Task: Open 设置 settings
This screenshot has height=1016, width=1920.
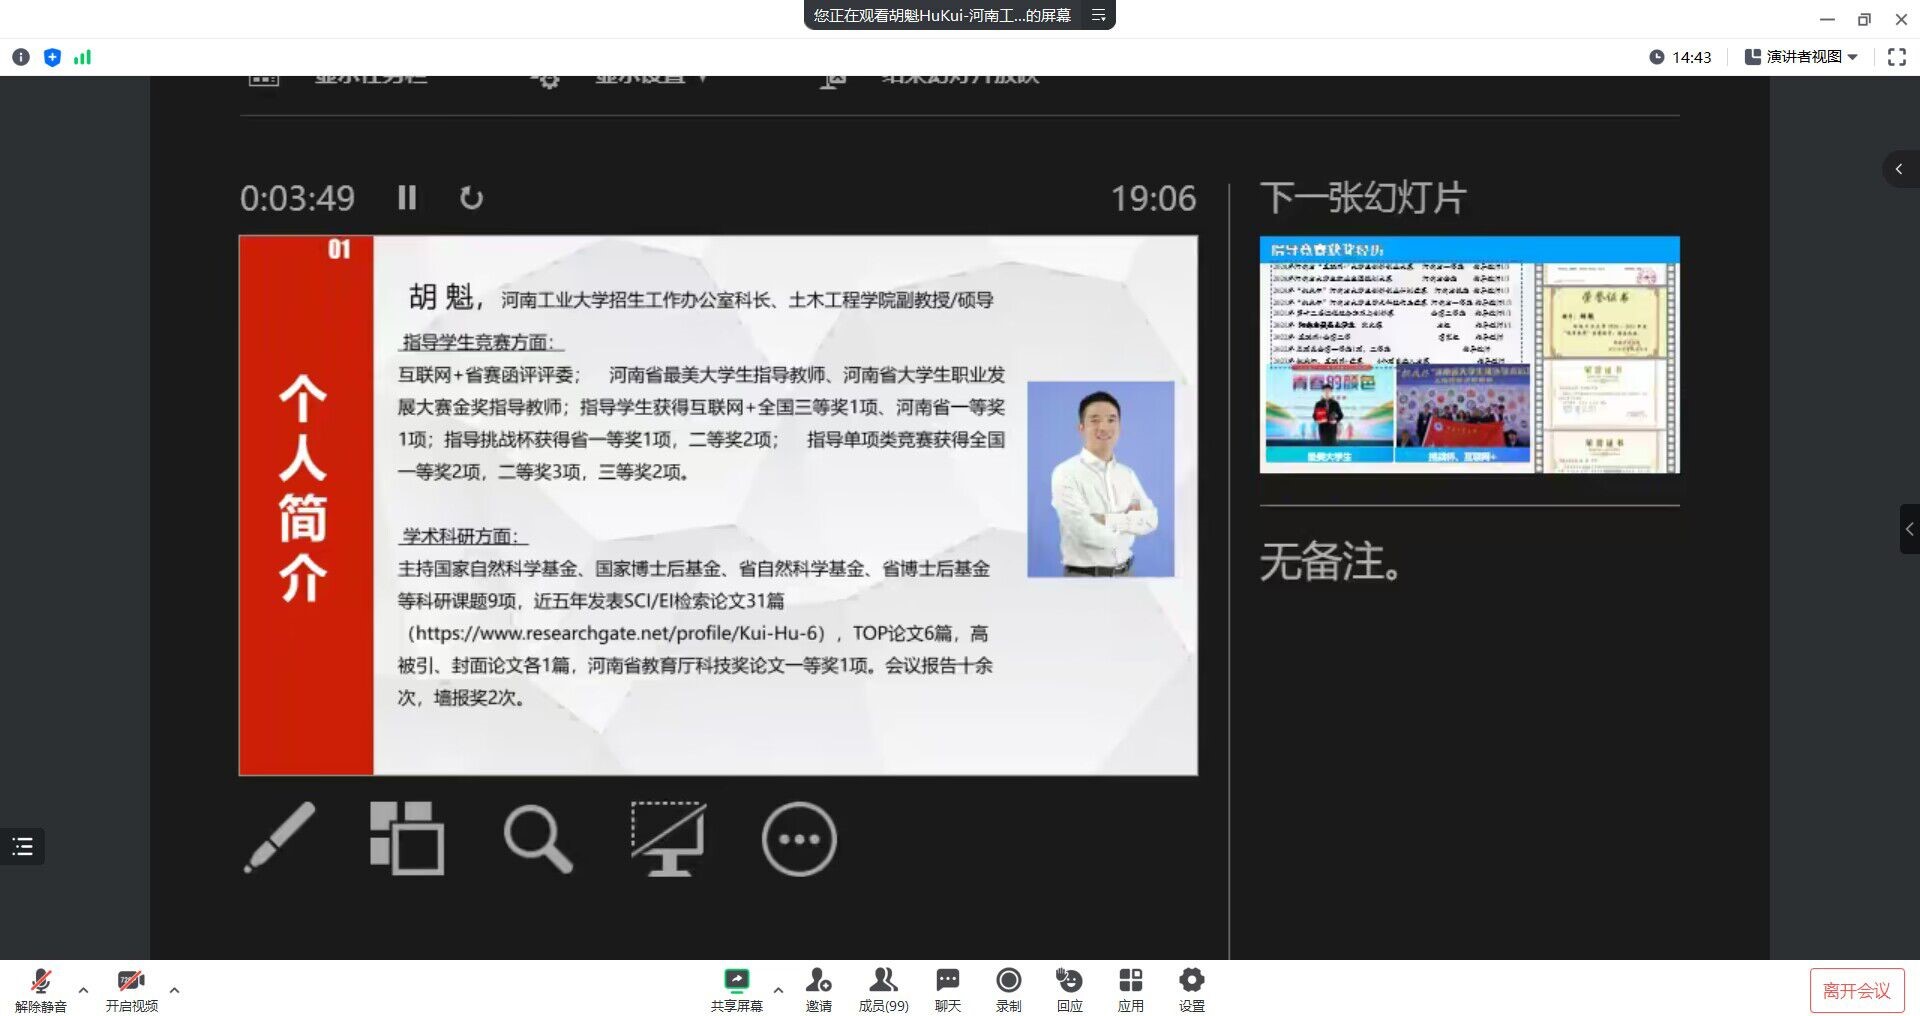Action: point(1191,989)
